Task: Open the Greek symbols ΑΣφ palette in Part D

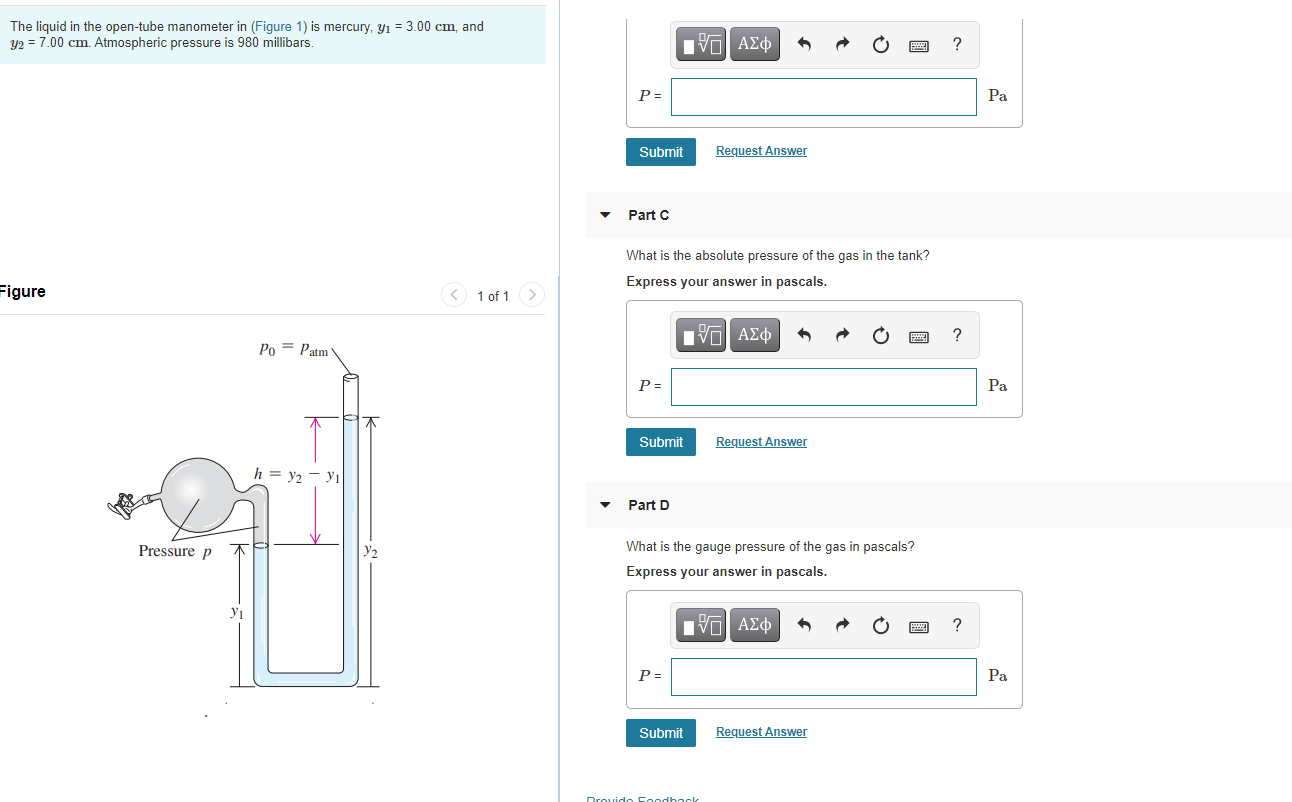Action: (x=755, y=625)
